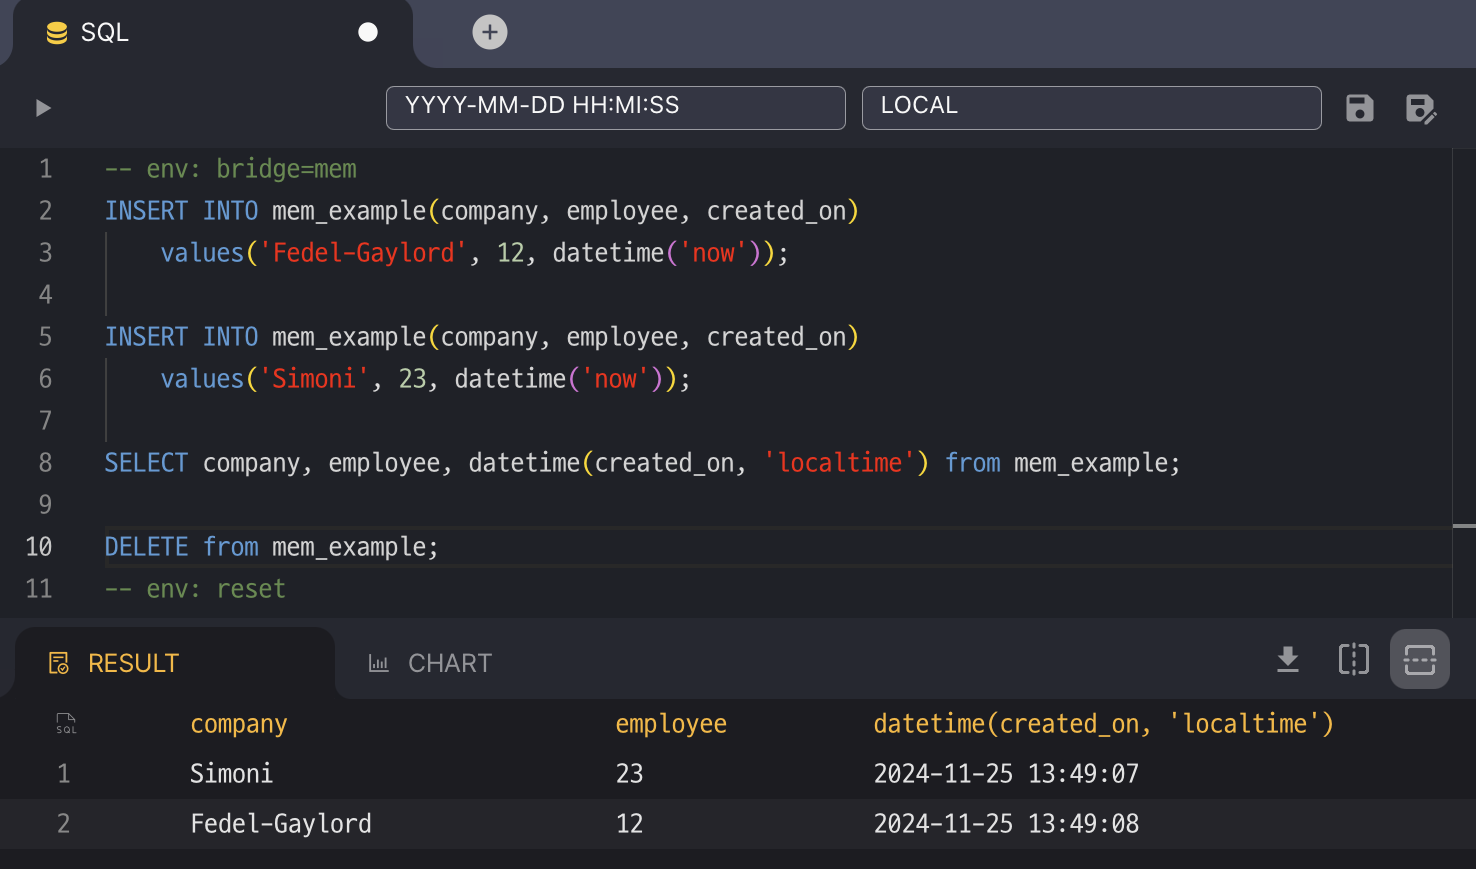1476x869 pixels.
Task: Open new tab with plus button
Action: pos(489,33)
